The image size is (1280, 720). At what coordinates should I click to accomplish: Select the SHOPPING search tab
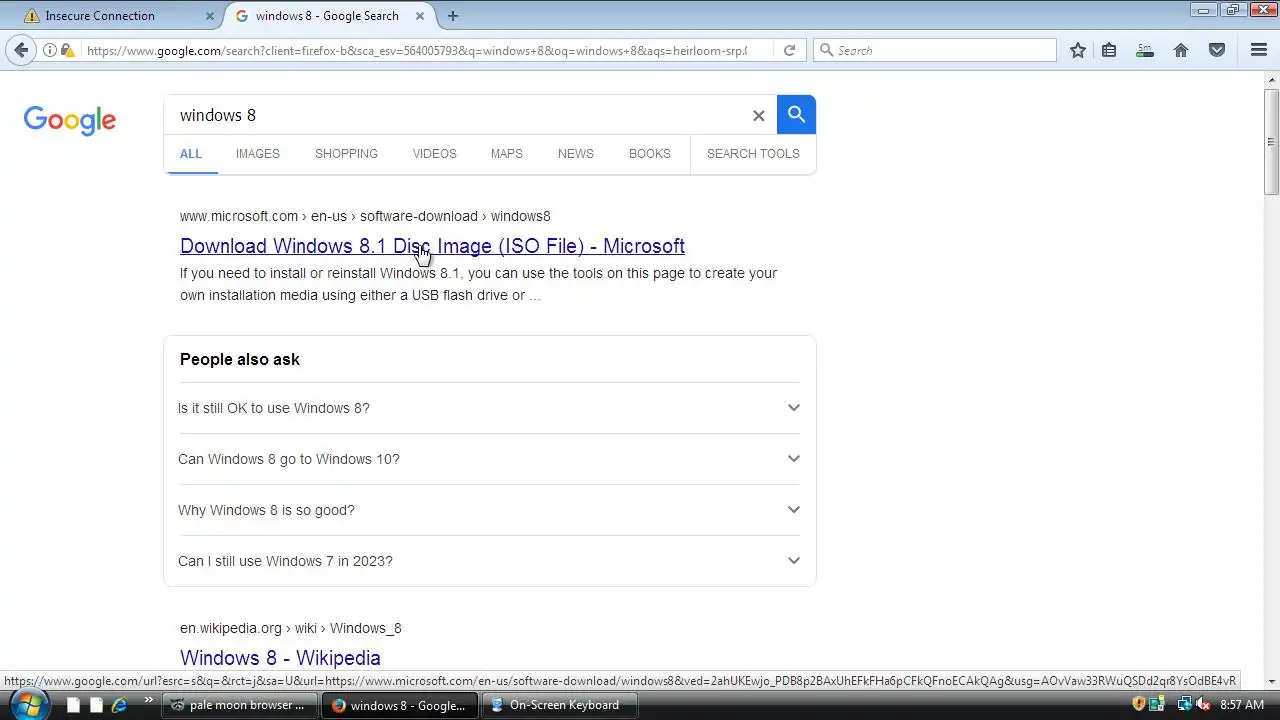click(346, 154)
